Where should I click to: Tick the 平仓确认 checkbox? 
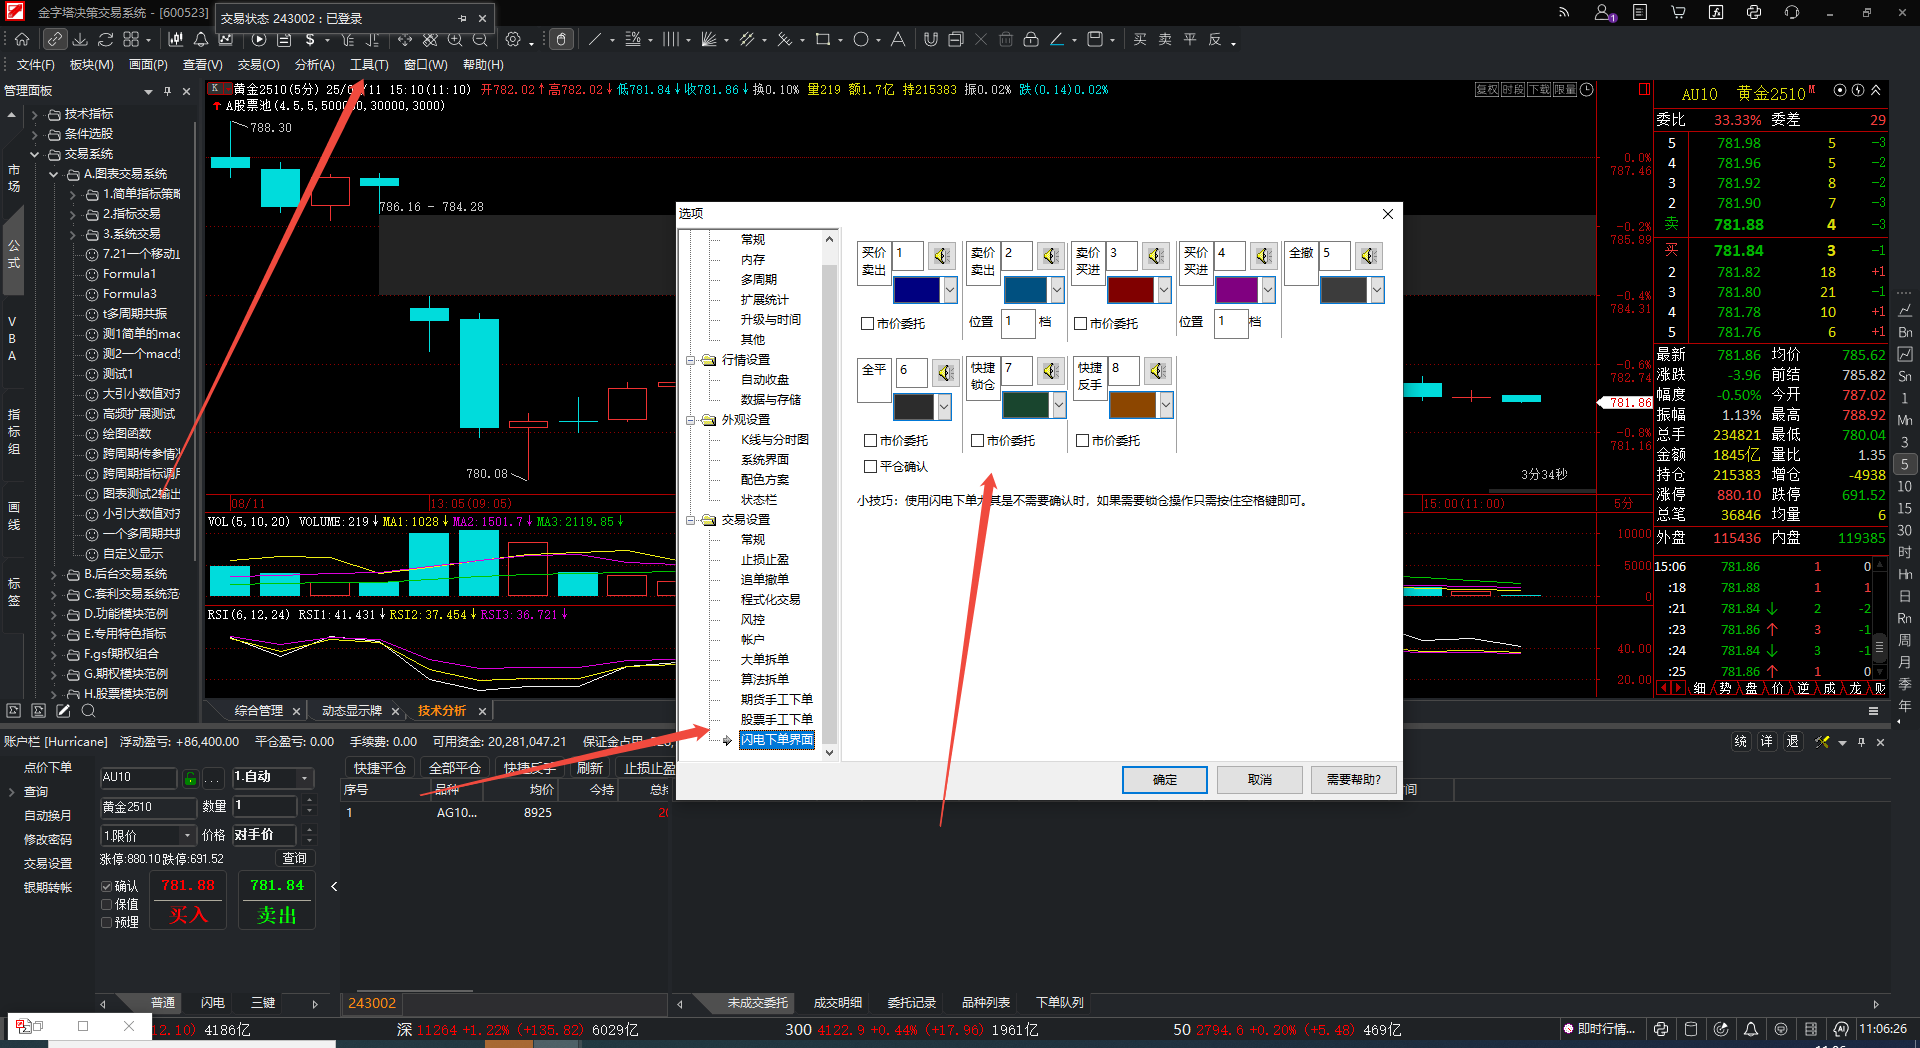(870, 466)
